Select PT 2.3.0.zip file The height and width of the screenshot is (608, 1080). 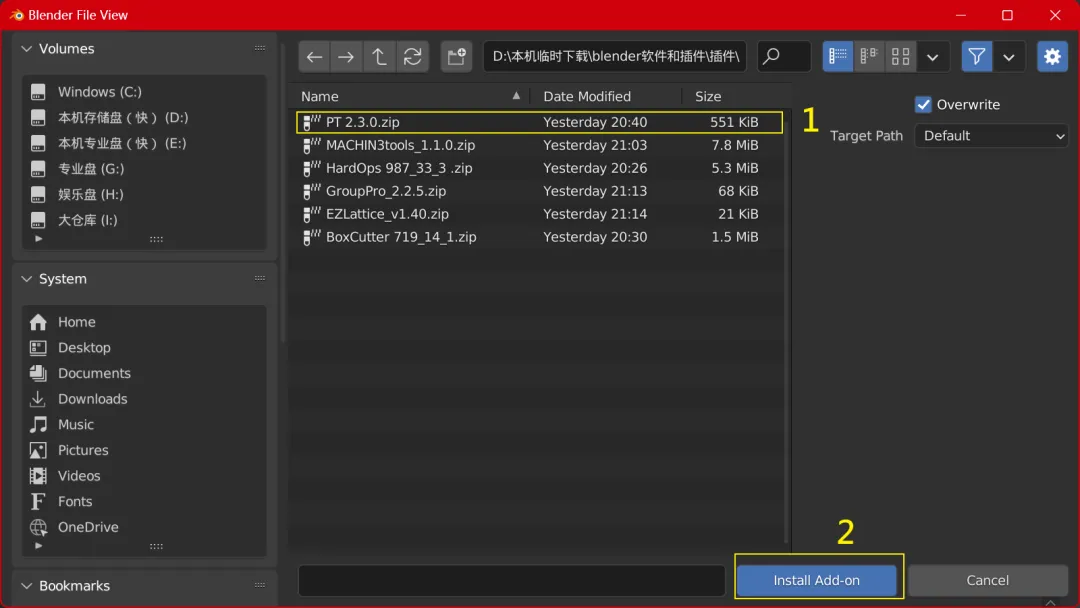[x=539, y=122]
